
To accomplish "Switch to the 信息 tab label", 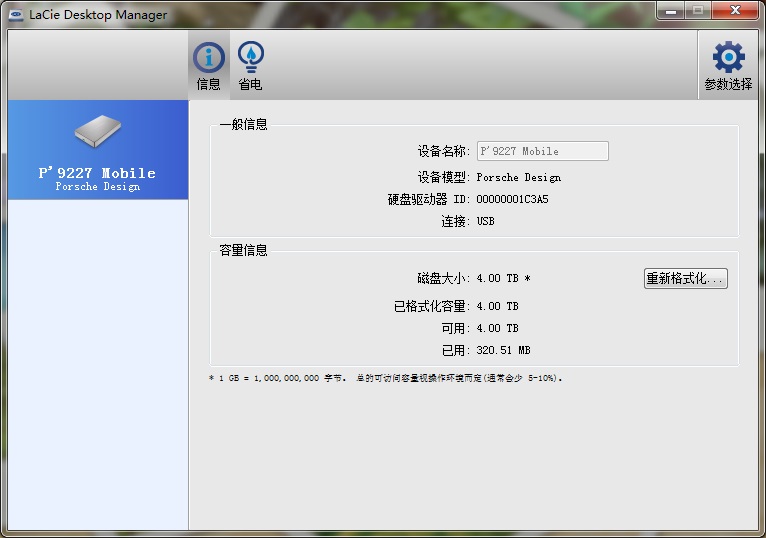I will pyautogui.click(x=208, y=85).
